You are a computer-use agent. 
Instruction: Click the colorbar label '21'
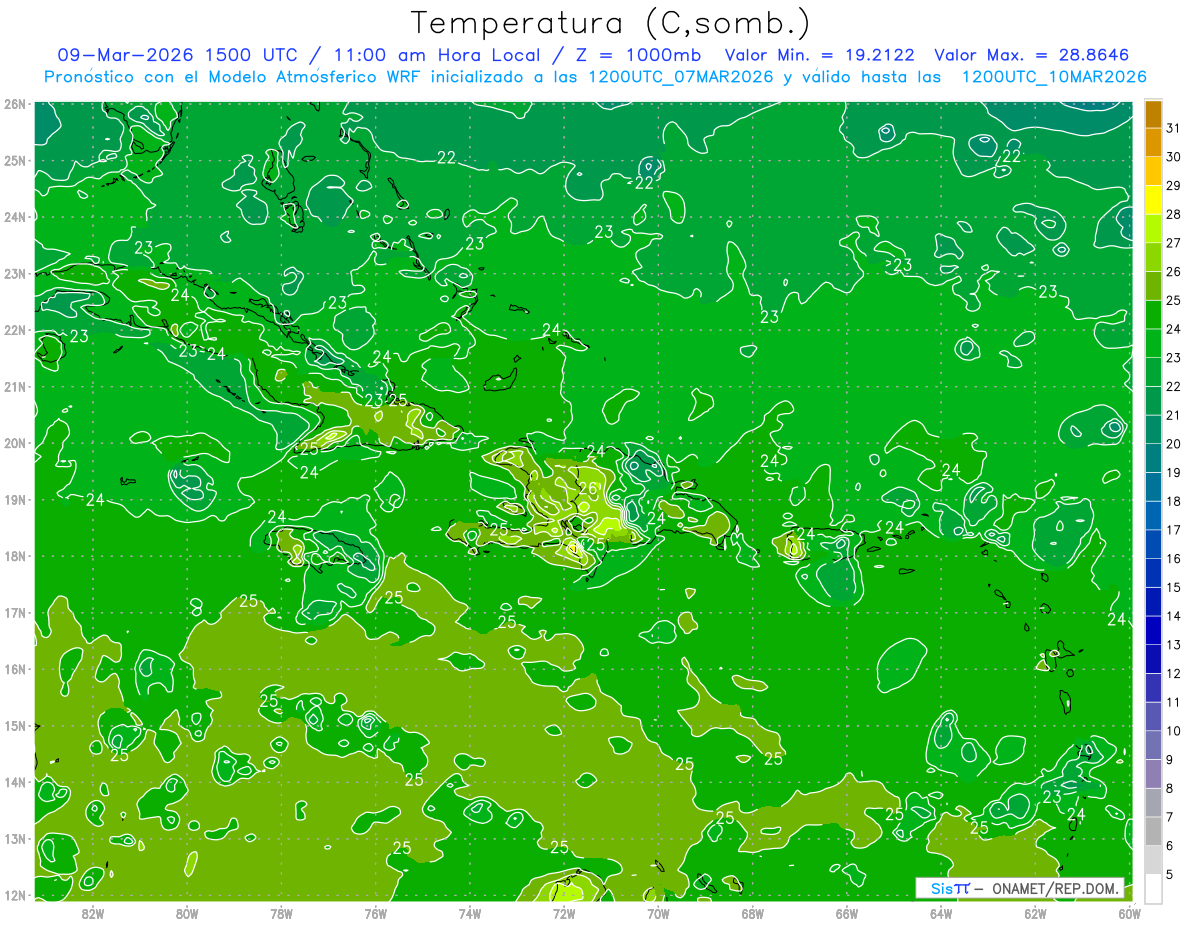pyautogui.click(x=1174, y=415)
